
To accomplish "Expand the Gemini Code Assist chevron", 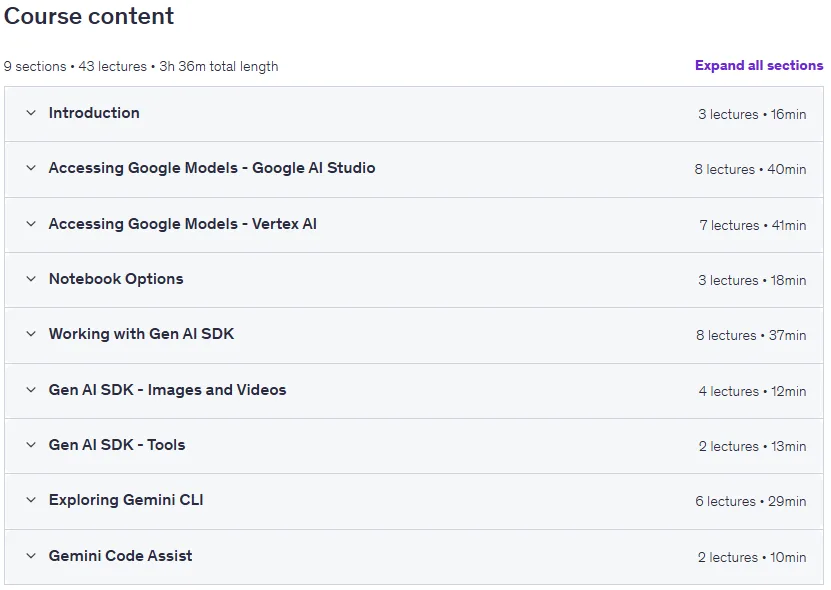I will tap(31, 556).
